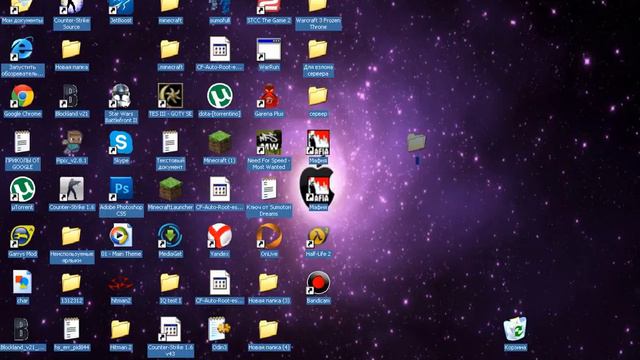Image resolution: width=640 pixels, height=360 pixels.
Task: Select the Adobe Photoshop CS5 icon
Action: click(121, 189)
